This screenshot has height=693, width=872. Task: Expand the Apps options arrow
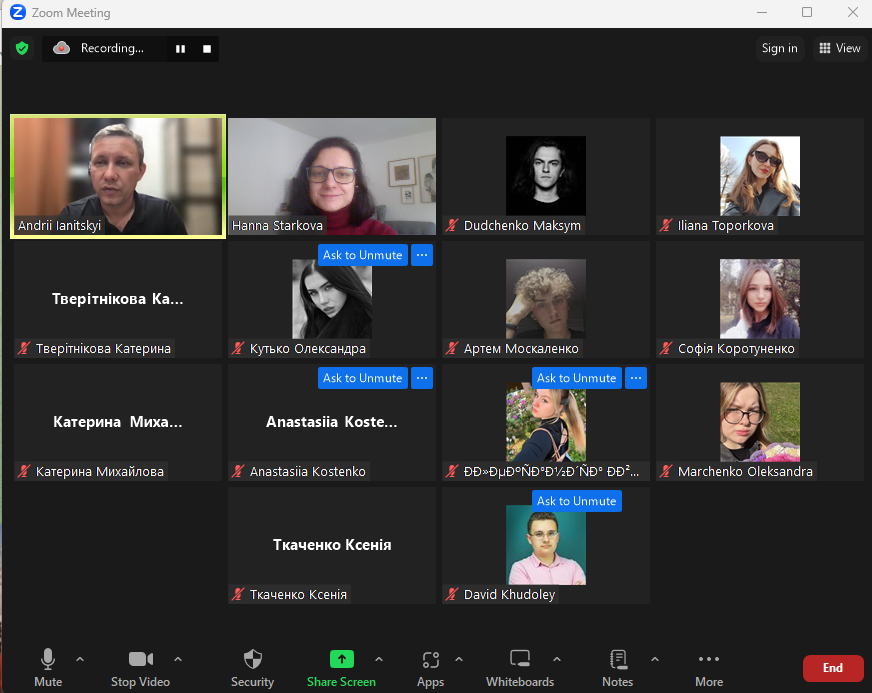point(459,659)
